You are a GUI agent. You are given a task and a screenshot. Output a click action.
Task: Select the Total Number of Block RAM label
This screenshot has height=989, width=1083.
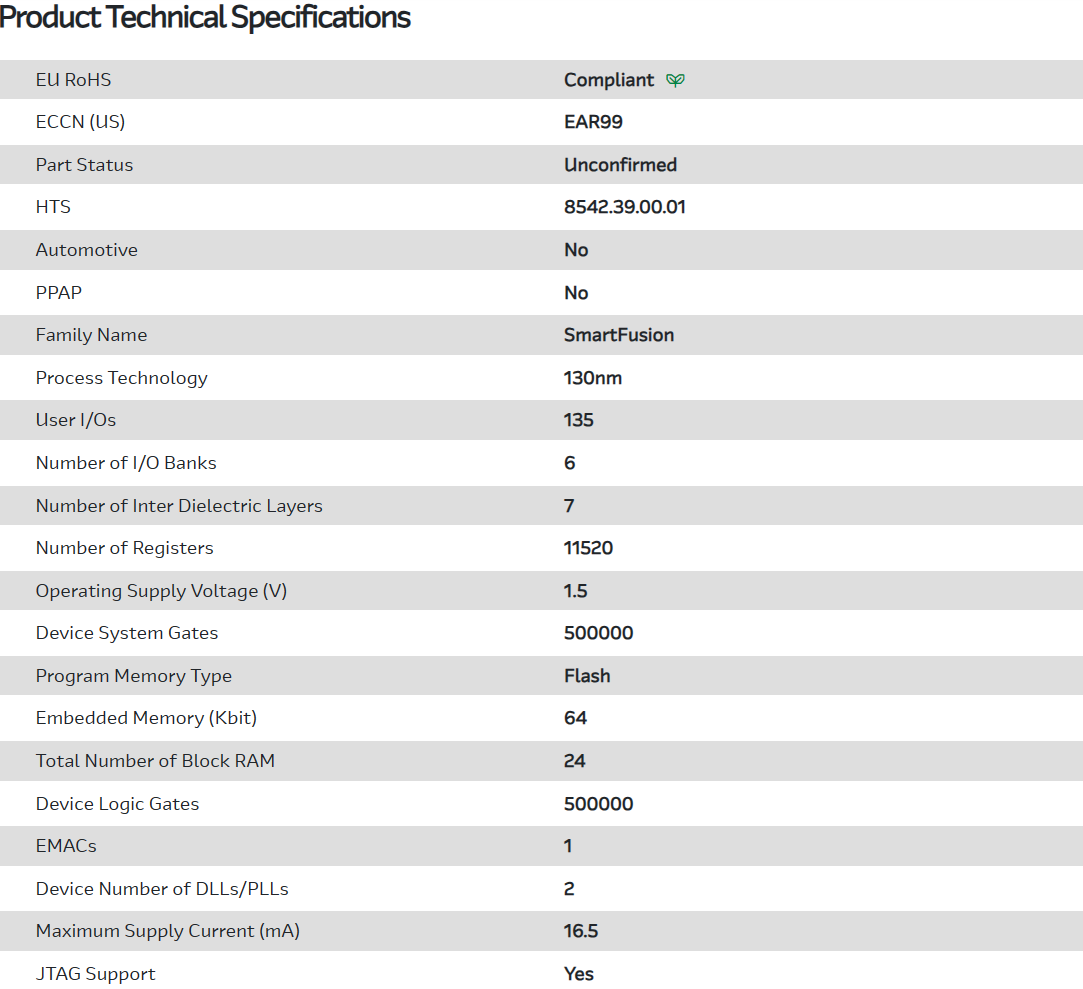click(x=155, y=761)
